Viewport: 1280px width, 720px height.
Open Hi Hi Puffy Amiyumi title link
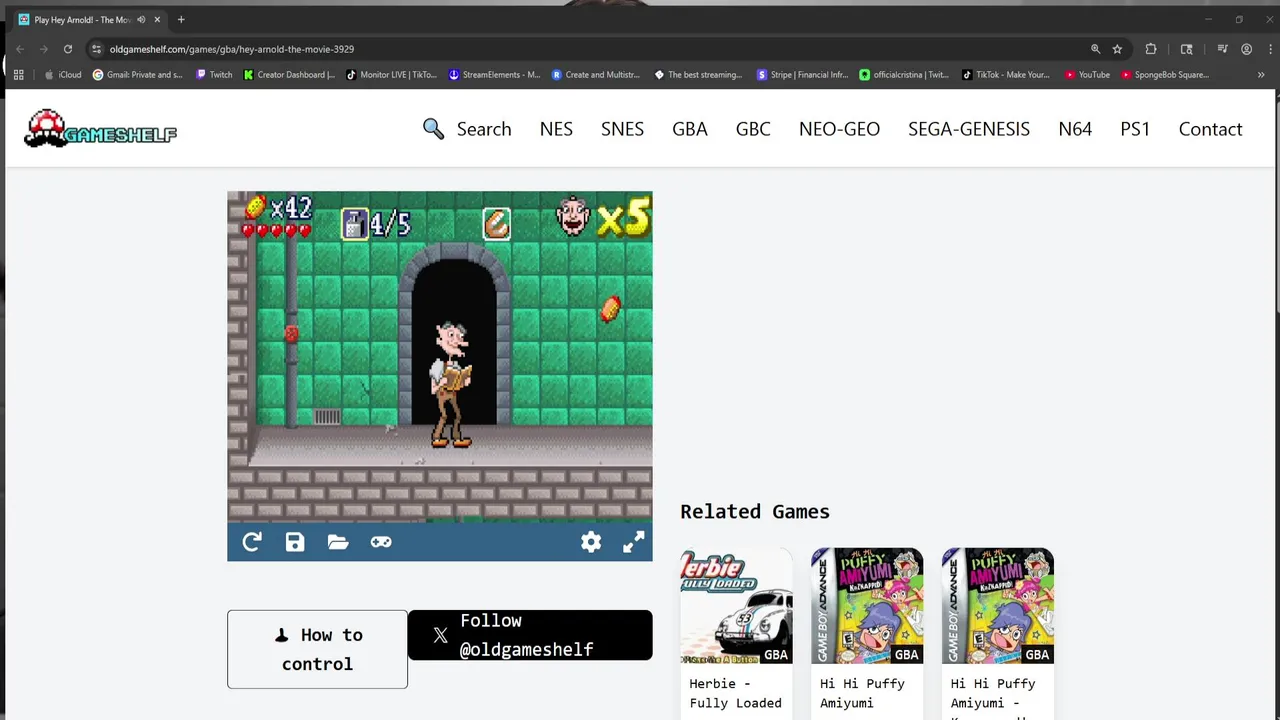[862, 693]
